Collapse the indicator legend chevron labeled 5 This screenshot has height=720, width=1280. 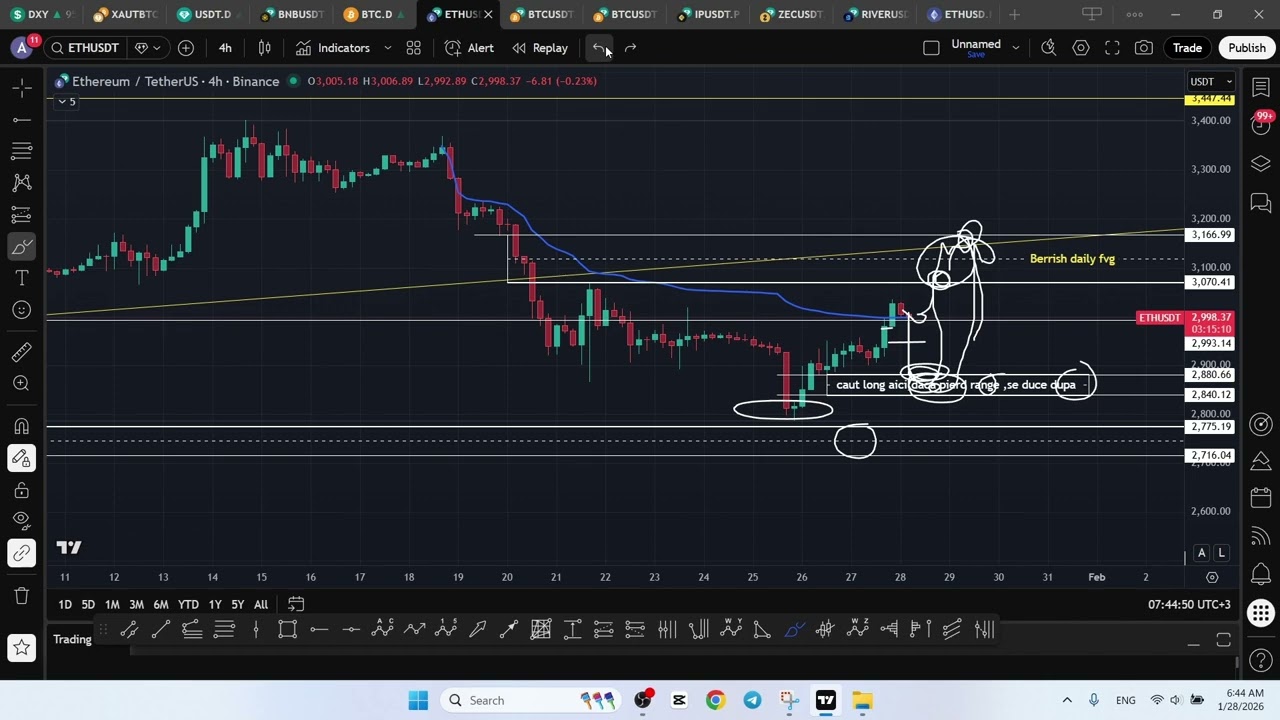66,101
